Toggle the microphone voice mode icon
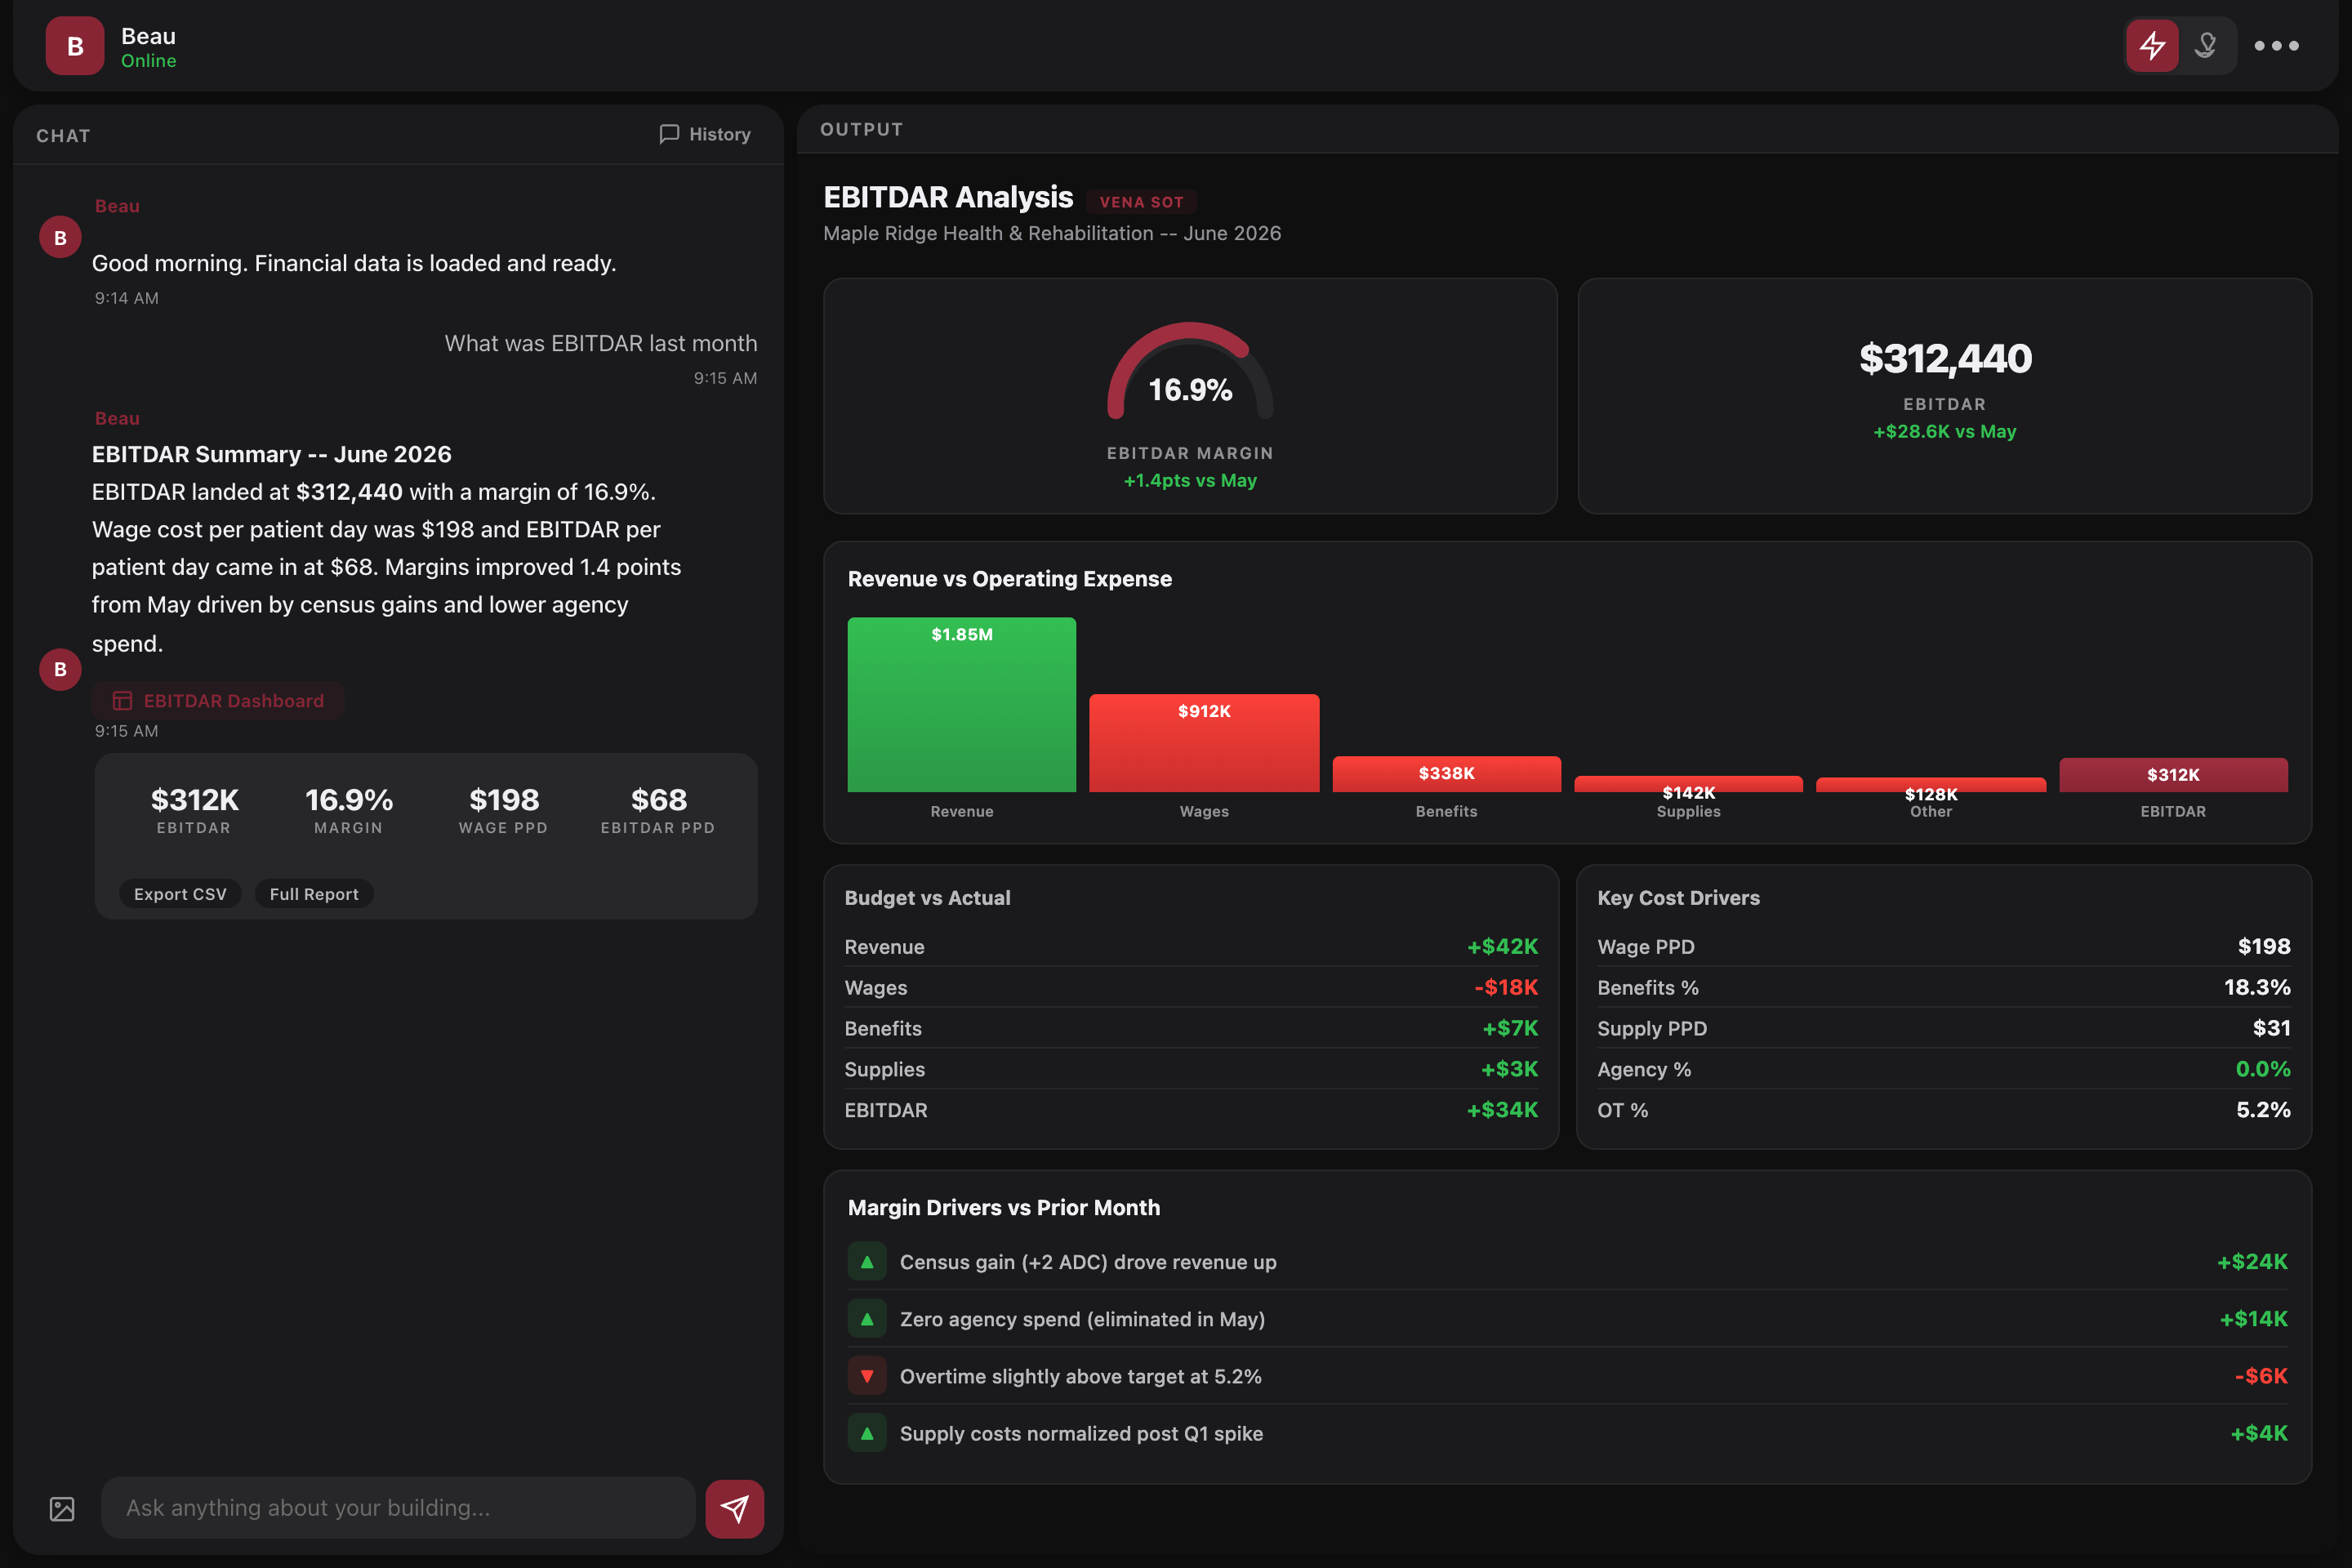This screenshot has height=1568, width=2352. tap(2206, 46)
